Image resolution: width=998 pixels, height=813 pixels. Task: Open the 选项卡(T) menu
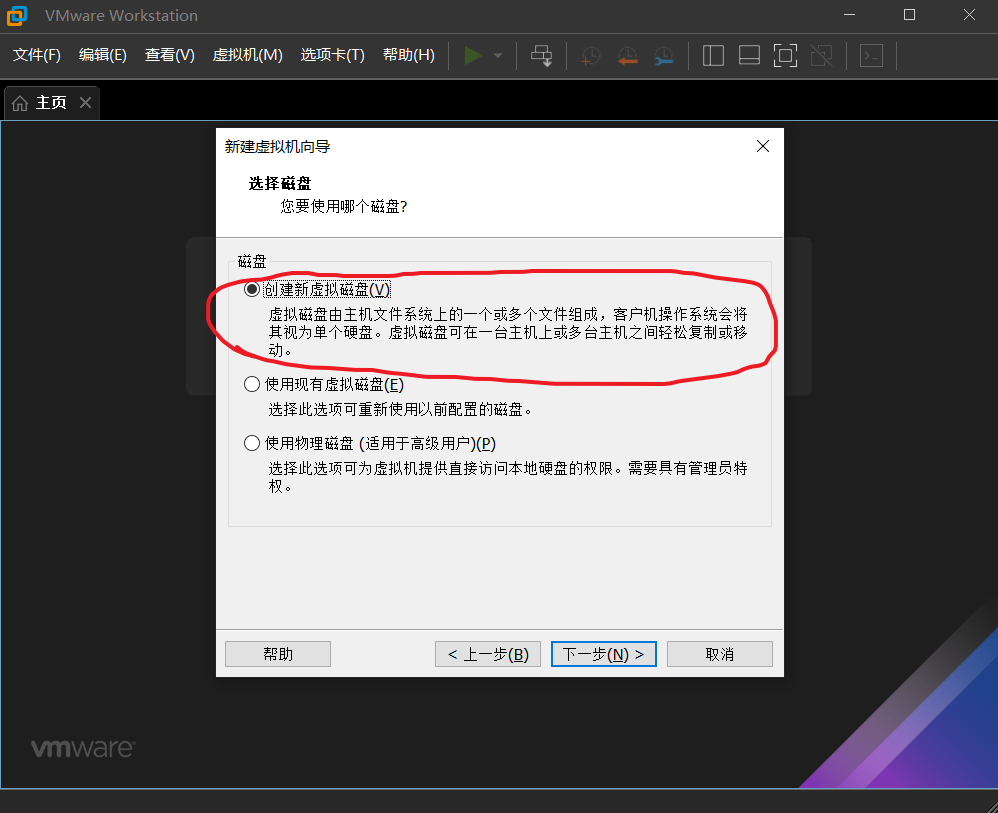click(x=332, y=55)
